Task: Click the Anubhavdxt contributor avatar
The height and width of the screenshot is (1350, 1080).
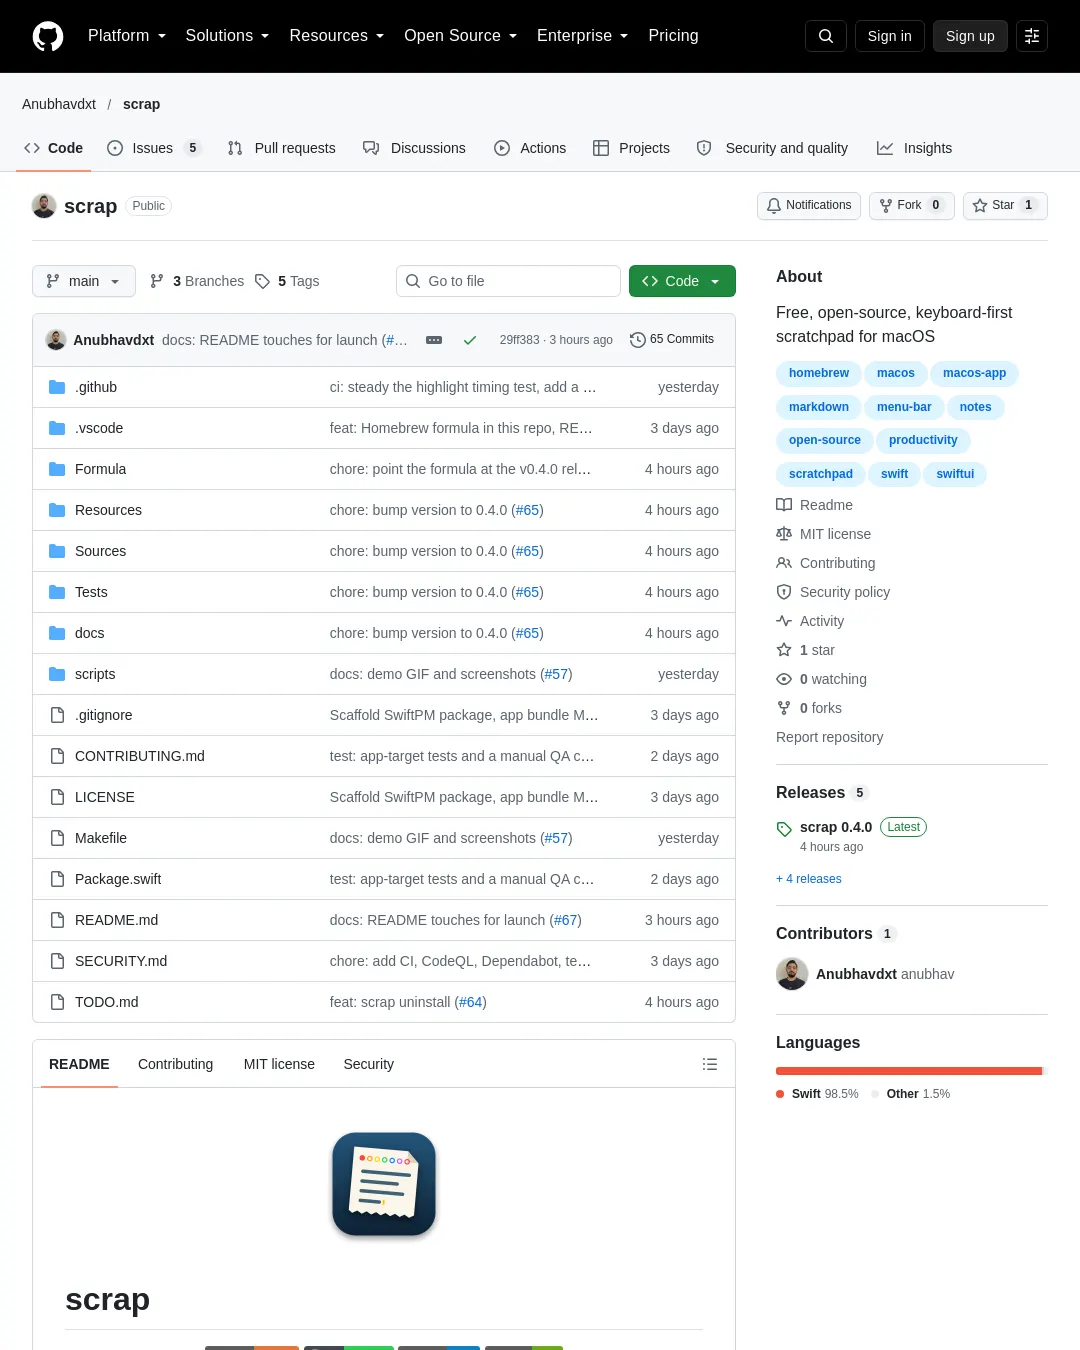Action: point(792,974)
